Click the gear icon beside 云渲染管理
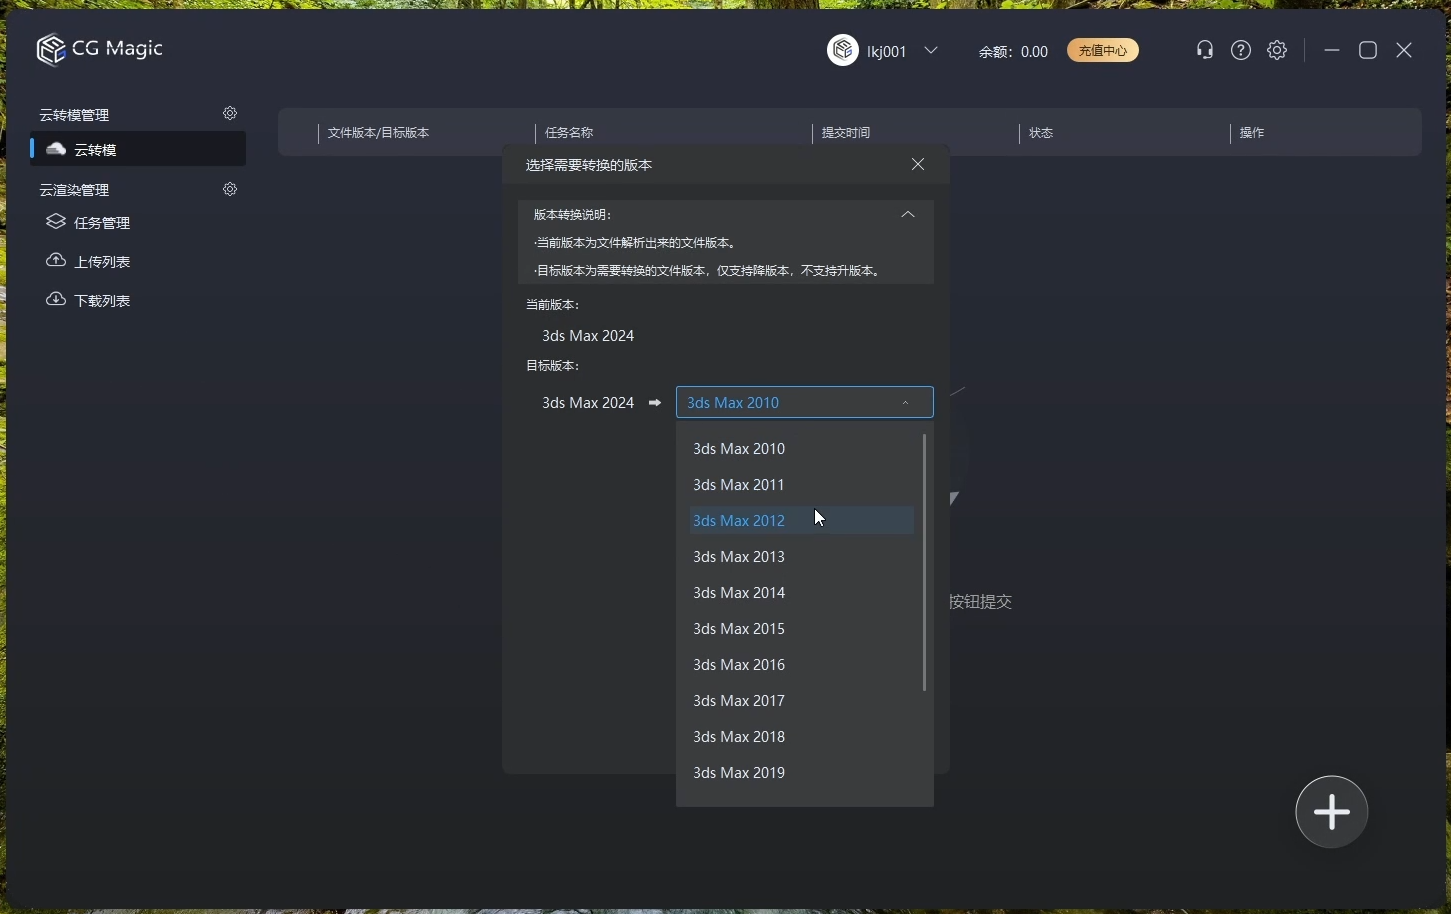The width and height of the screenshot is (1451, 914). 230,189
